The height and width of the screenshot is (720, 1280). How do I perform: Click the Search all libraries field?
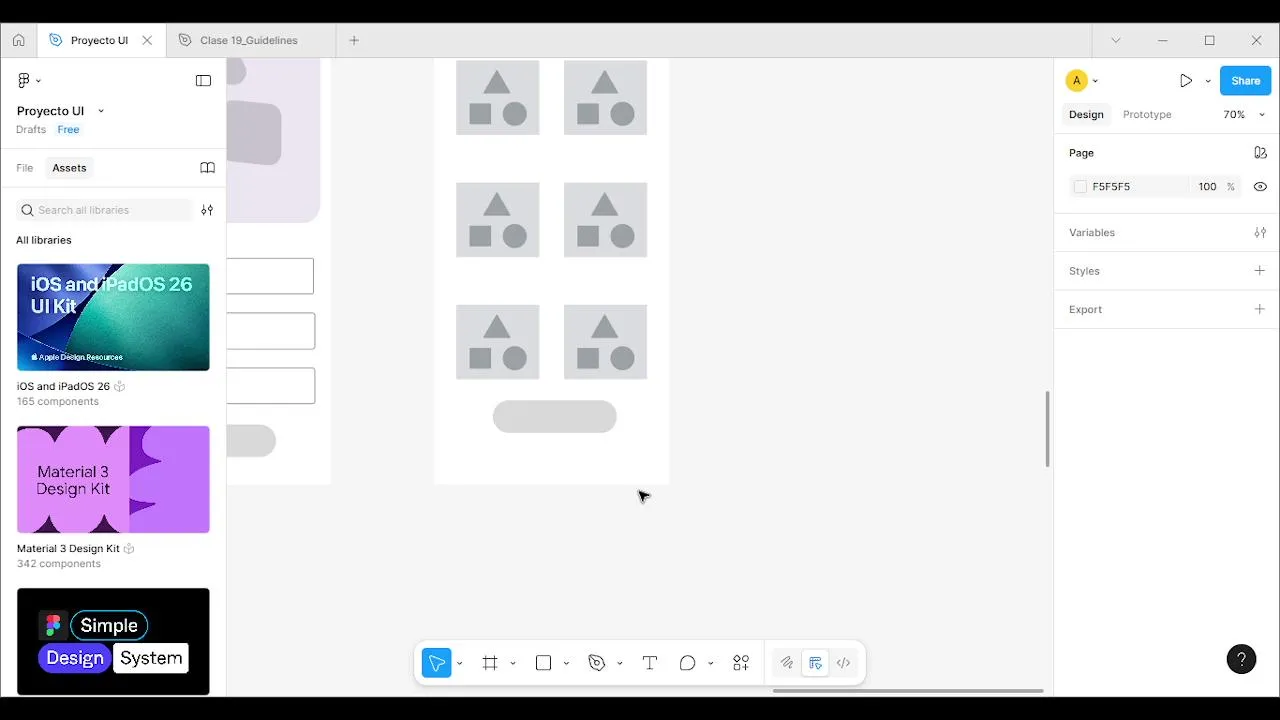[x=104, y=210]
